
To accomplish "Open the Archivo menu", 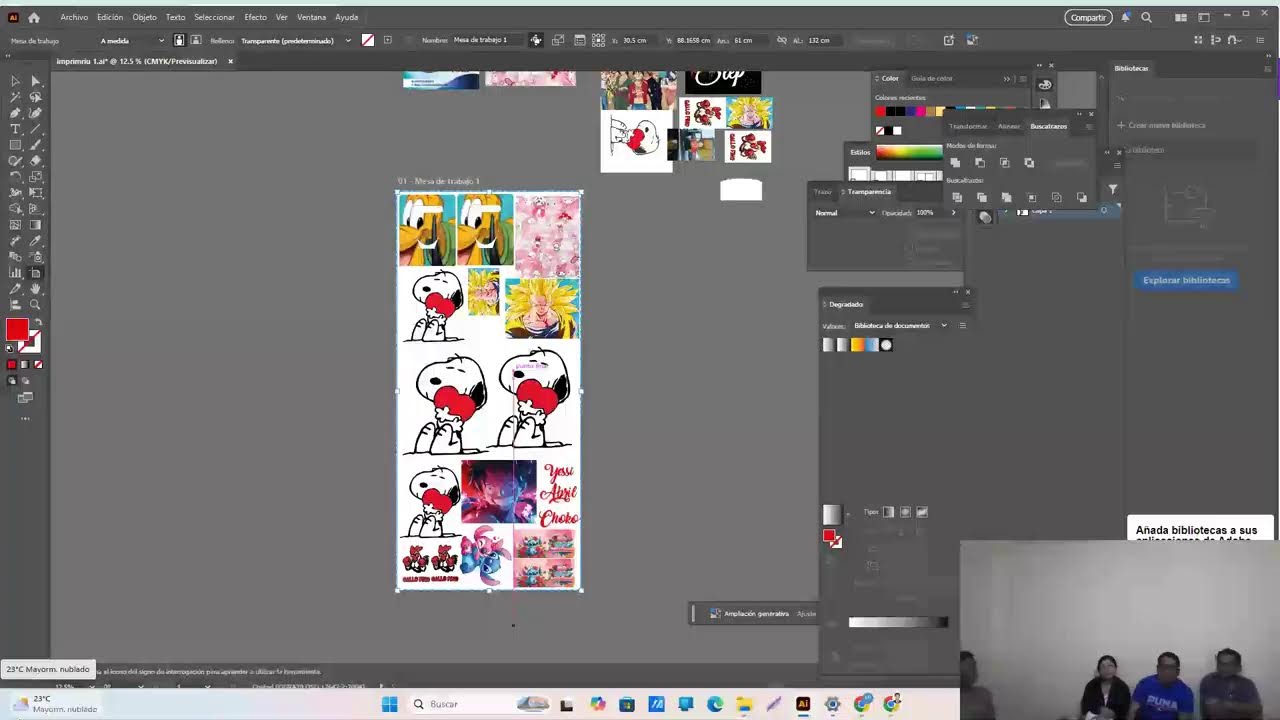I will tap(74, 17).
